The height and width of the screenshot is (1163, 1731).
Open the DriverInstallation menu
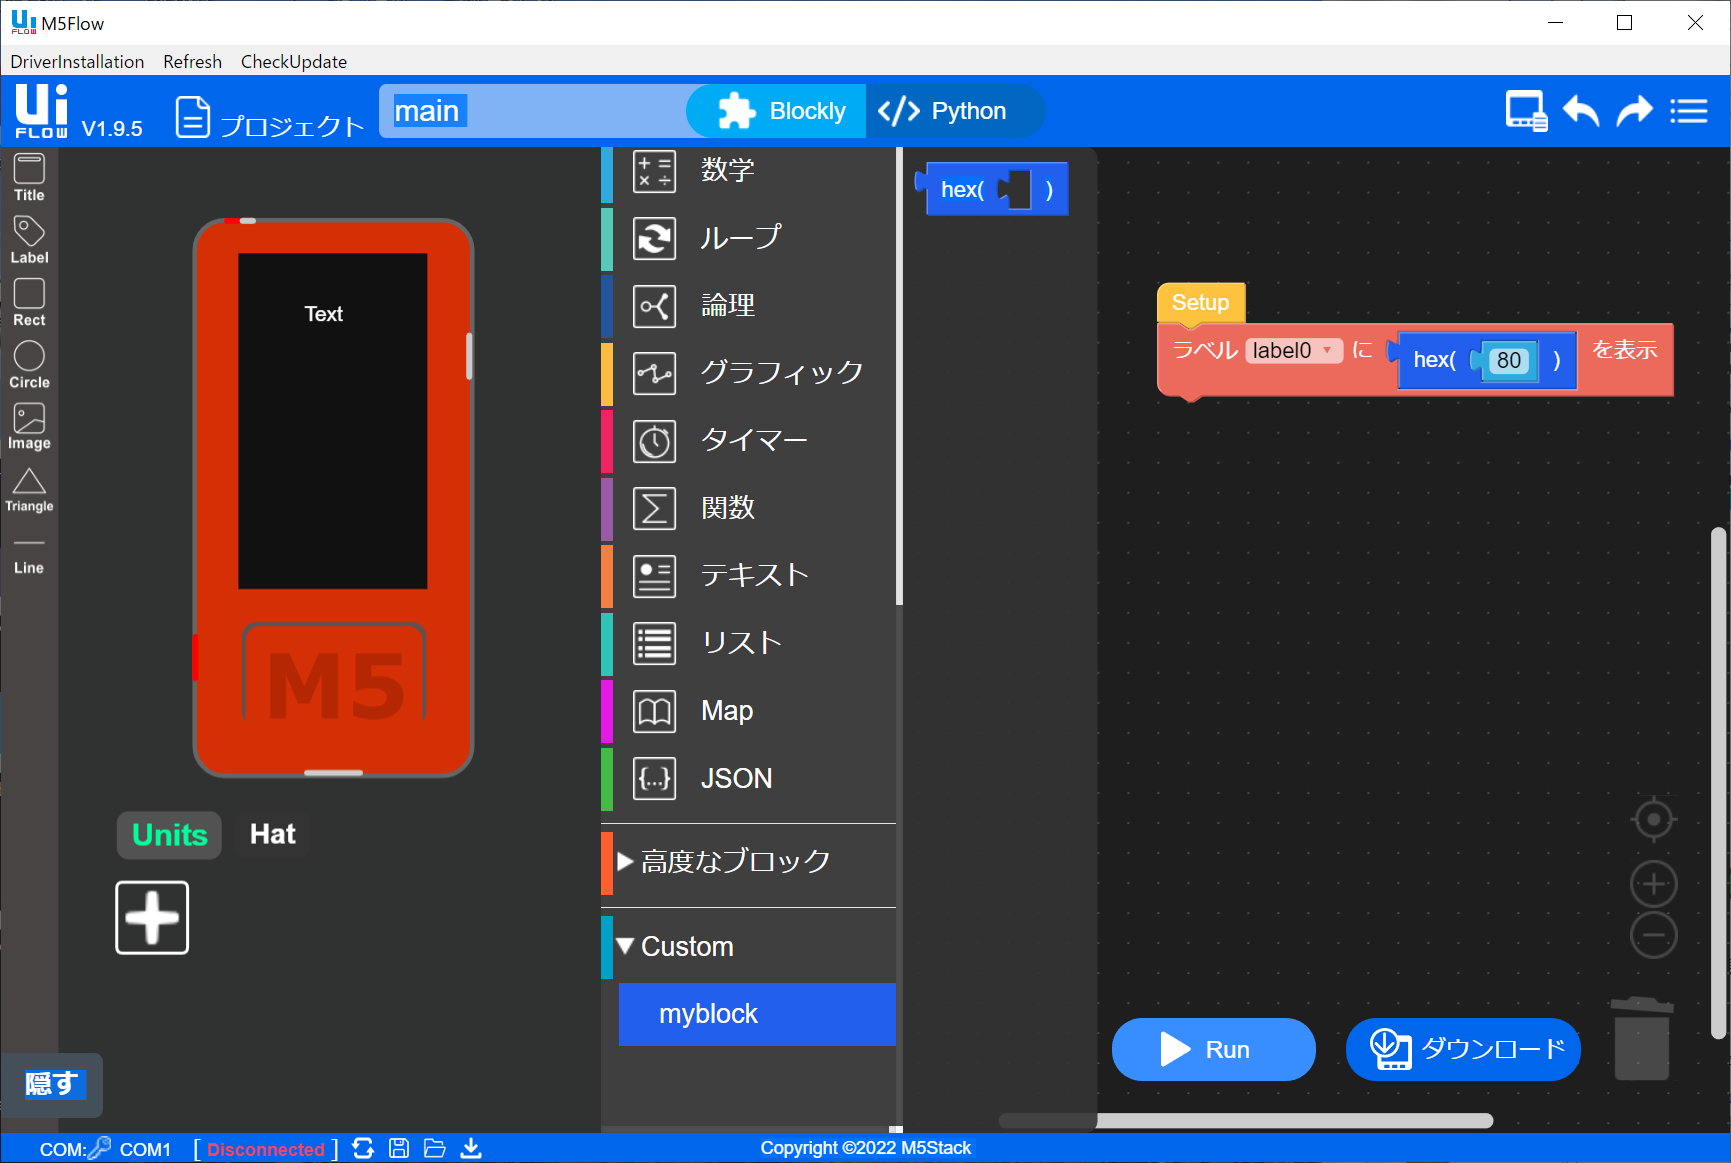(77, 62)
